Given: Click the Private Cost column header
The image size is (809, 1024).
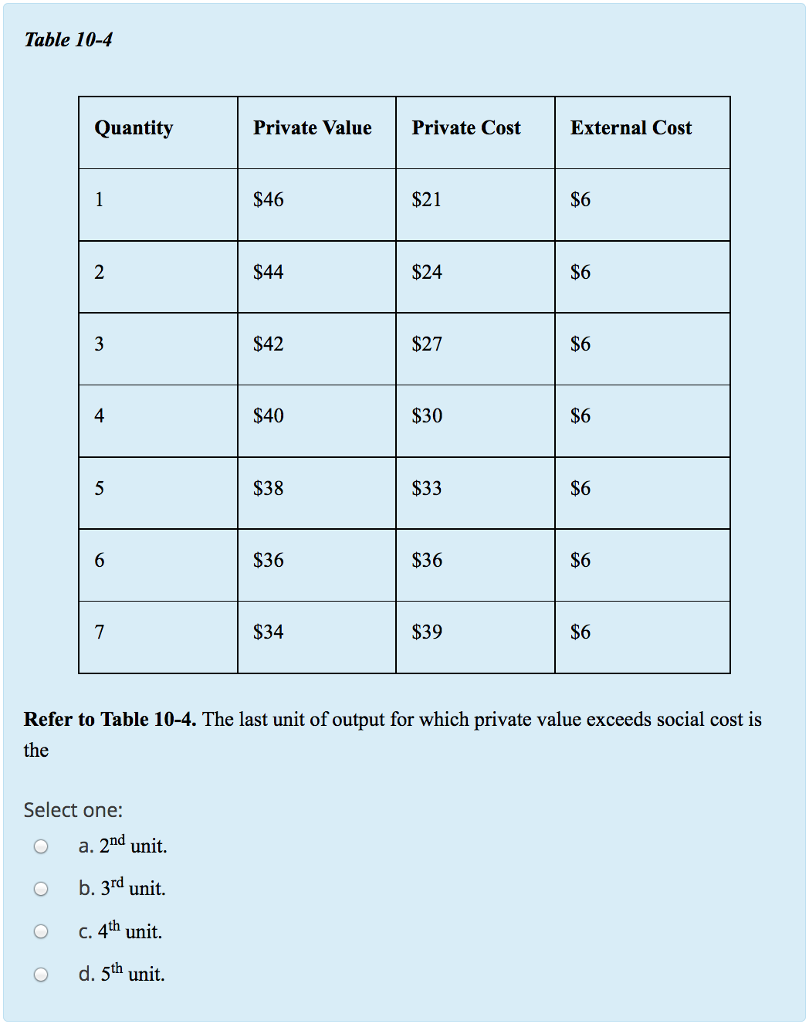Looking at the screenshot, I should pos(466,128).
